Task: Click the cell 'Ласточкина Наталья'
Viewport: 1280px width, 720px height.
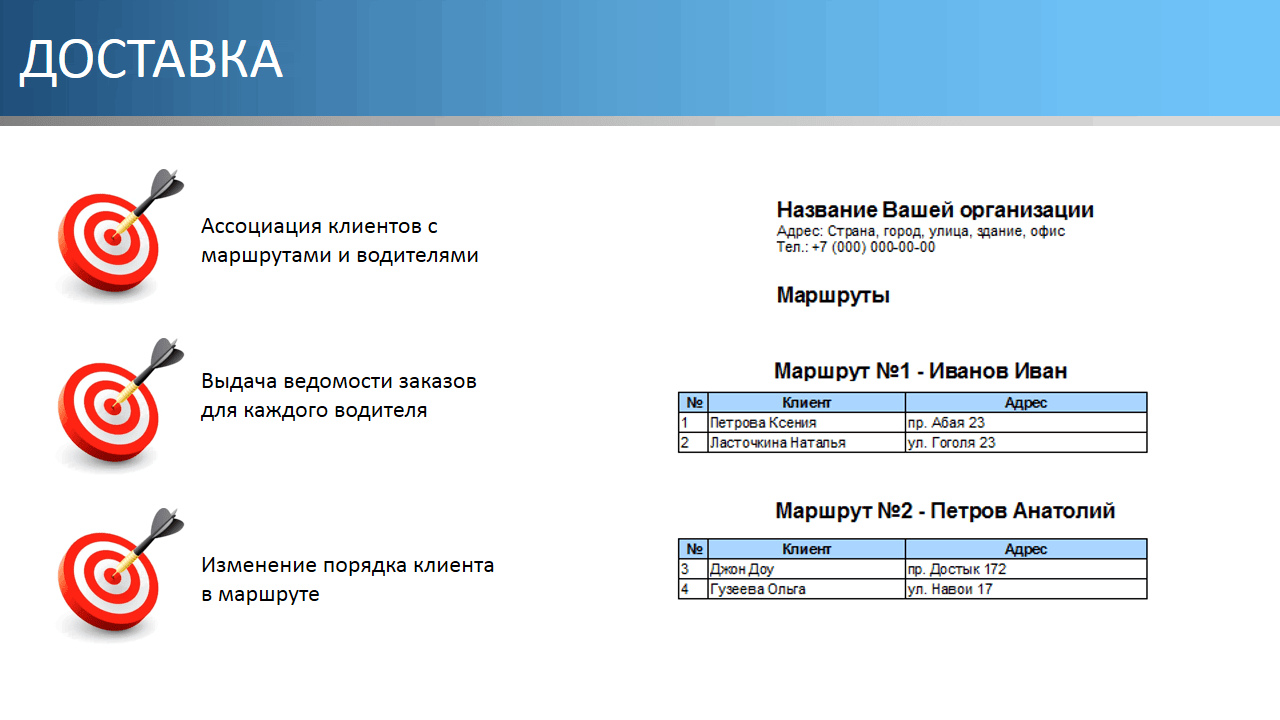Action: [807, 442]
